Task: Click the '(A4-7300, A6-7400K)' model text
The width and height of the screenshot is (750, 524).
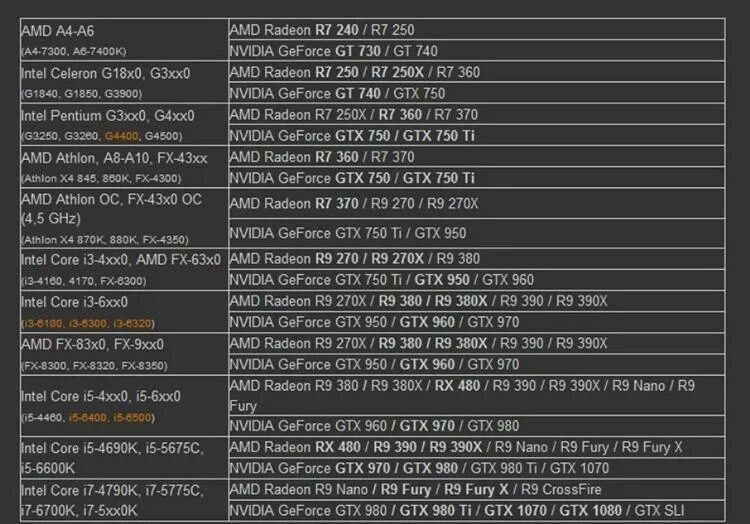Action: 74,52
